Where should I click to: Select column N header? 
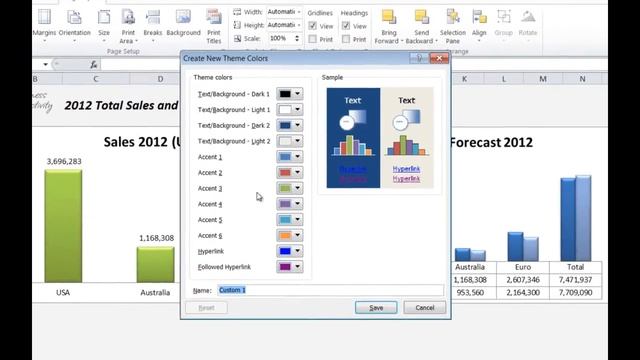tap(582, 79)
